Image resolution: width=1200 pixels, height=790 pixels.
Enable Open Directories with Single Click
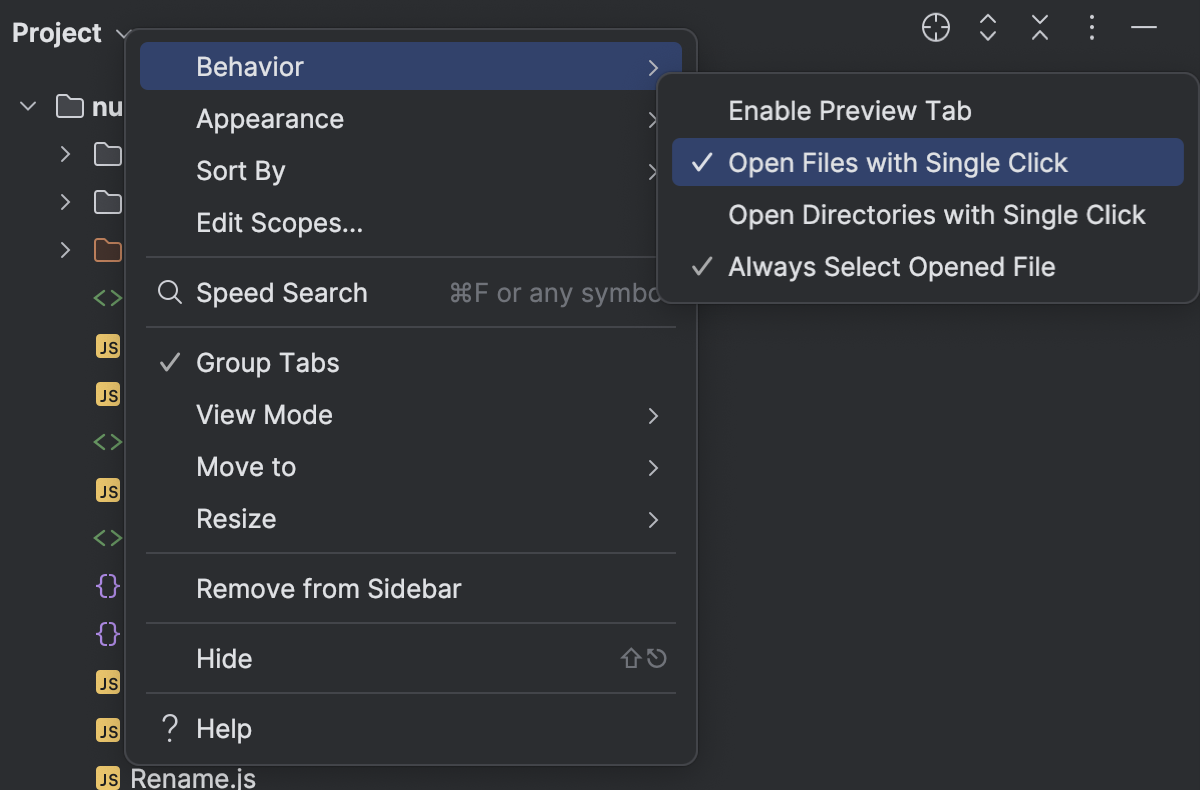click(937, 214)
